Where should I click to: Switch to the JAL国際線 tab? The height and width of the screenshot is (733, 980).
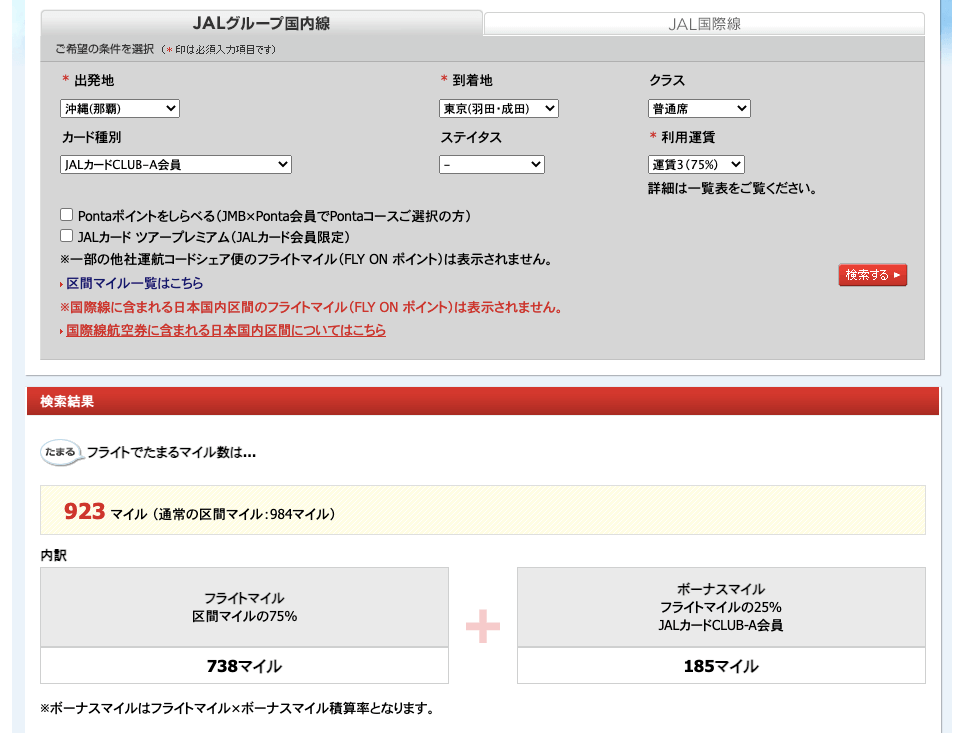pos(704,24)
